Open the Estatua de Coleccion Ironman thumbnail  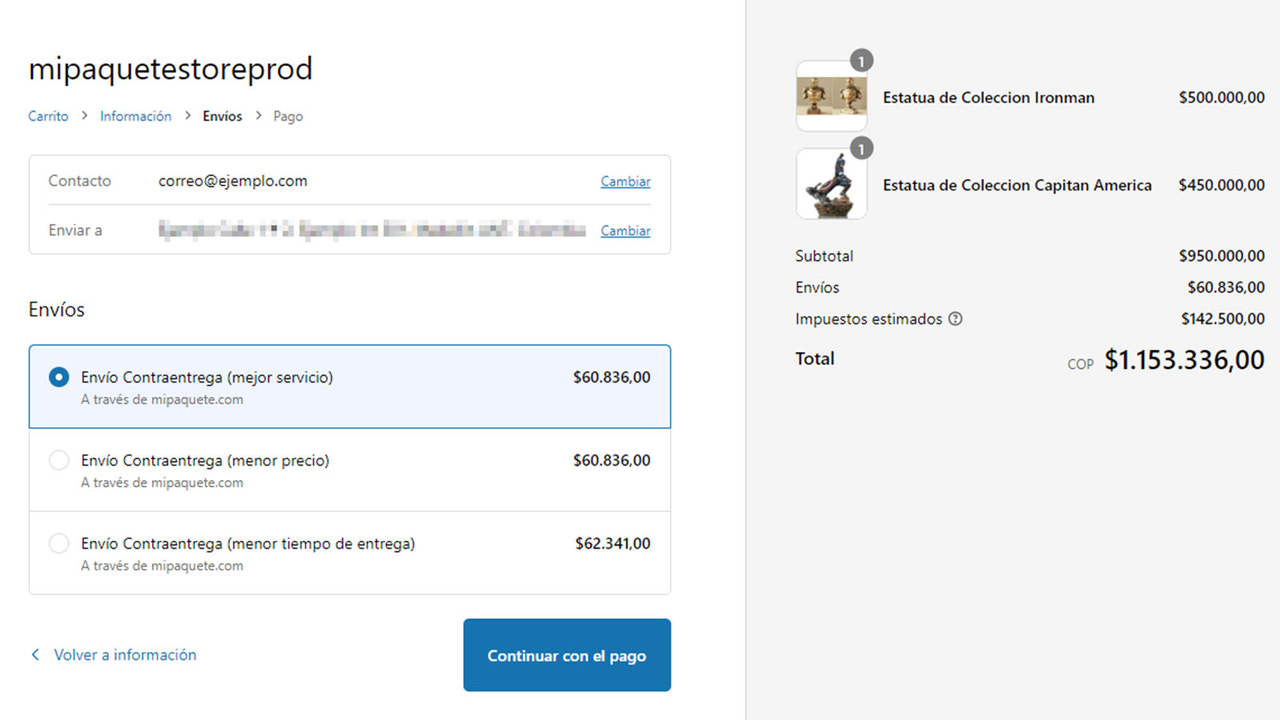pyautogui.click(x=831, y=96)
